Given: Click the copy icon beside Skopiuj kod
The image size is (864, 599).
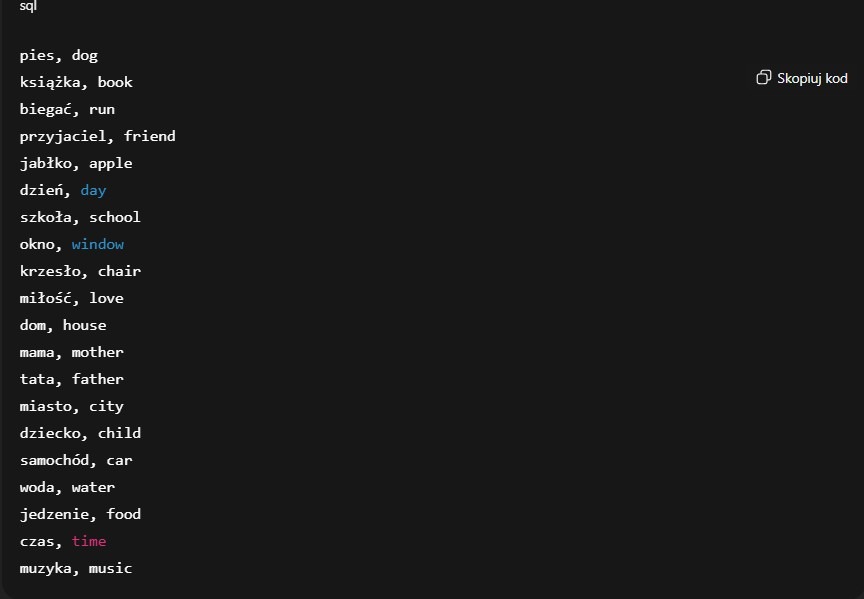Looking at the screenshot, I should pyautogui.click(x=764, y=78).
